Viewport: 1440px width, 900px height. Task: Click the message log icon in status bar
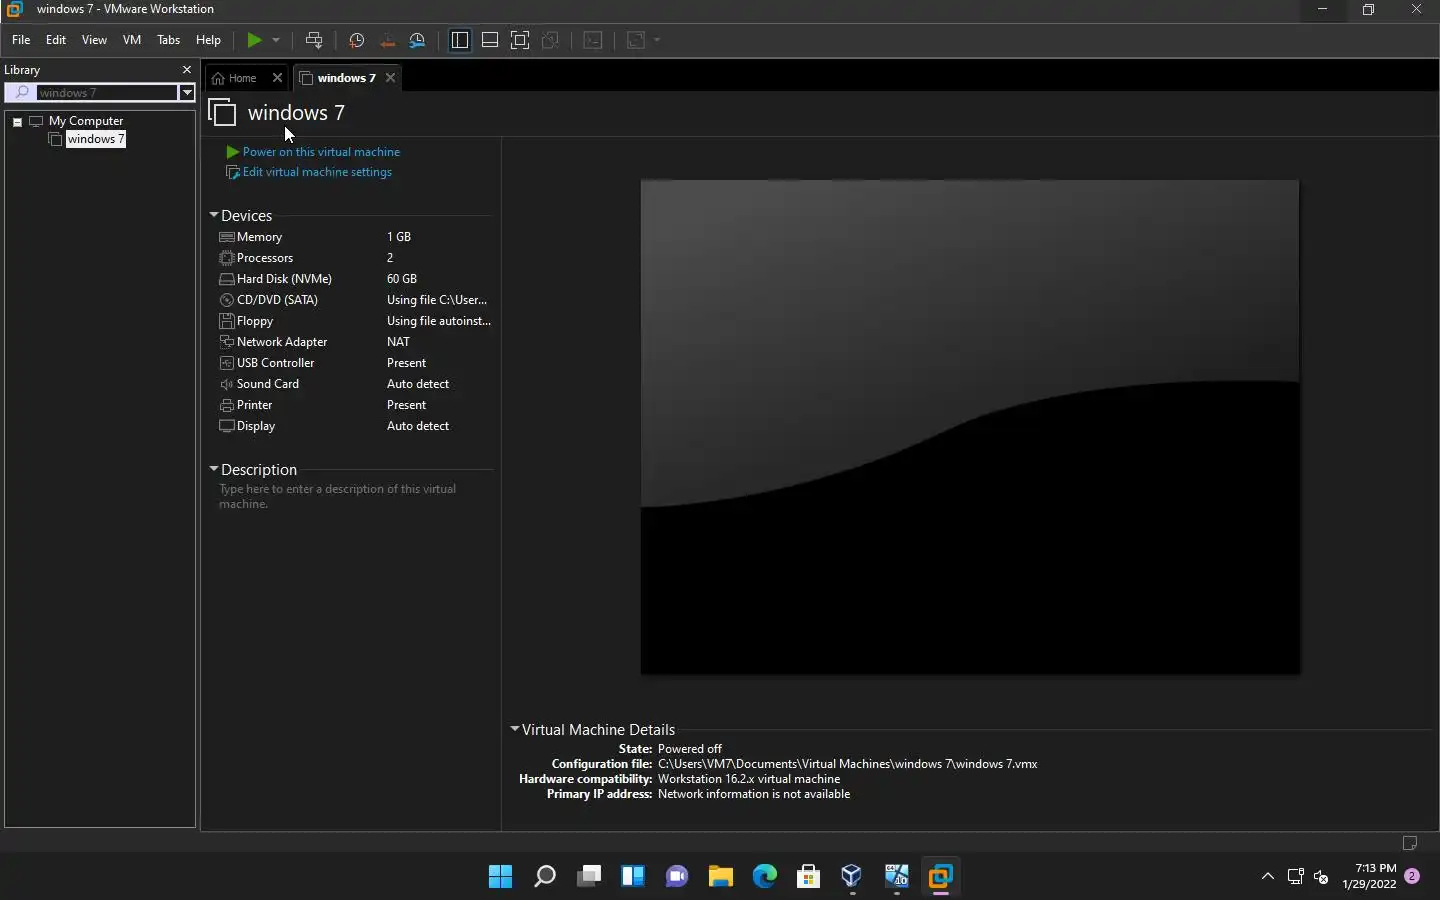coord(1410,843)
